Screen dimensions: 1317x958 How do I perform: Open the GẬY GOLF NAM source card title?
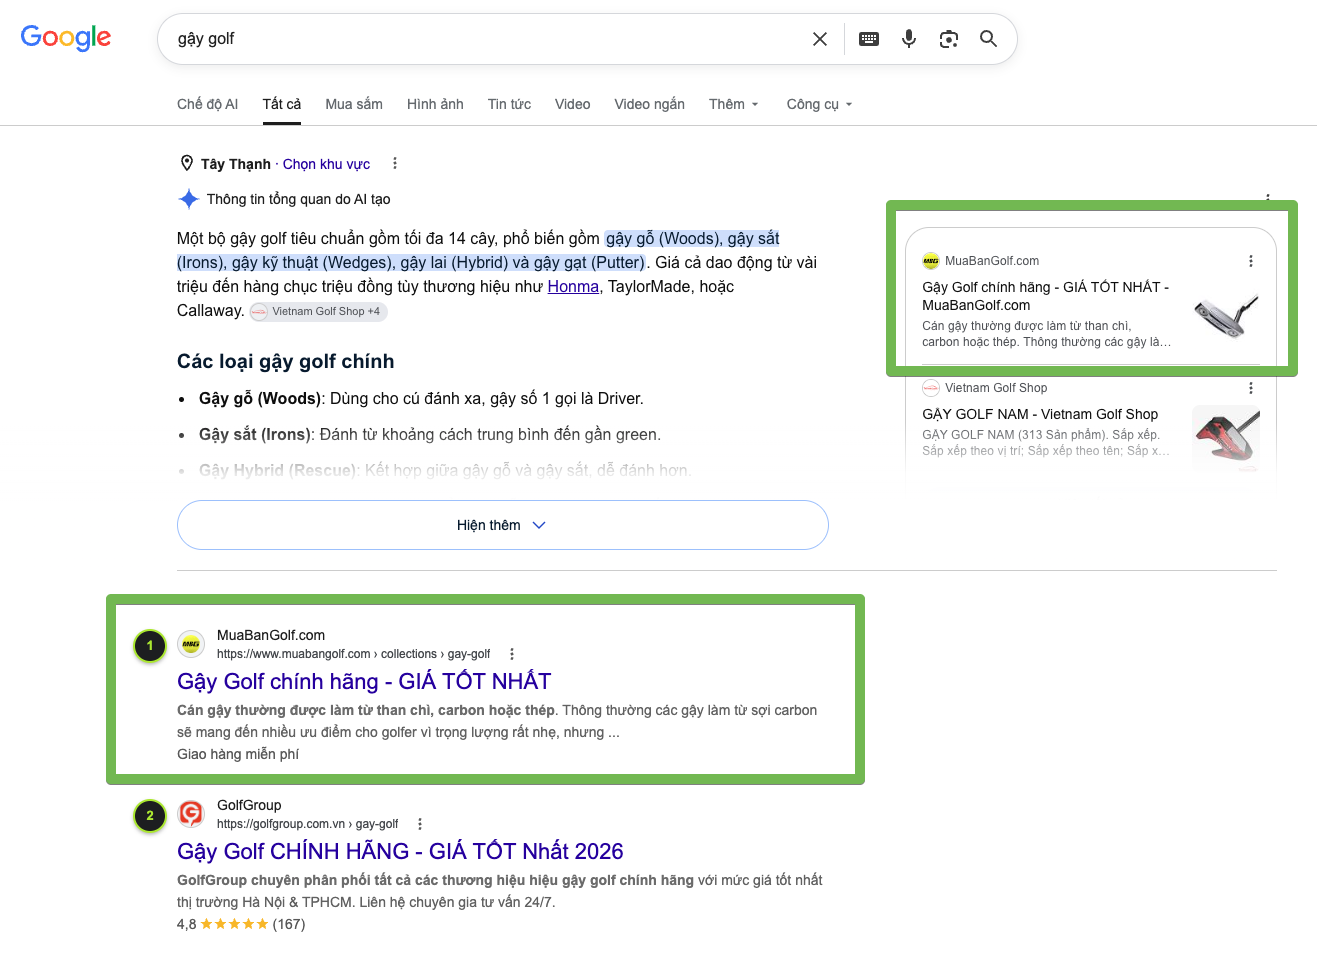point(1040,414)
